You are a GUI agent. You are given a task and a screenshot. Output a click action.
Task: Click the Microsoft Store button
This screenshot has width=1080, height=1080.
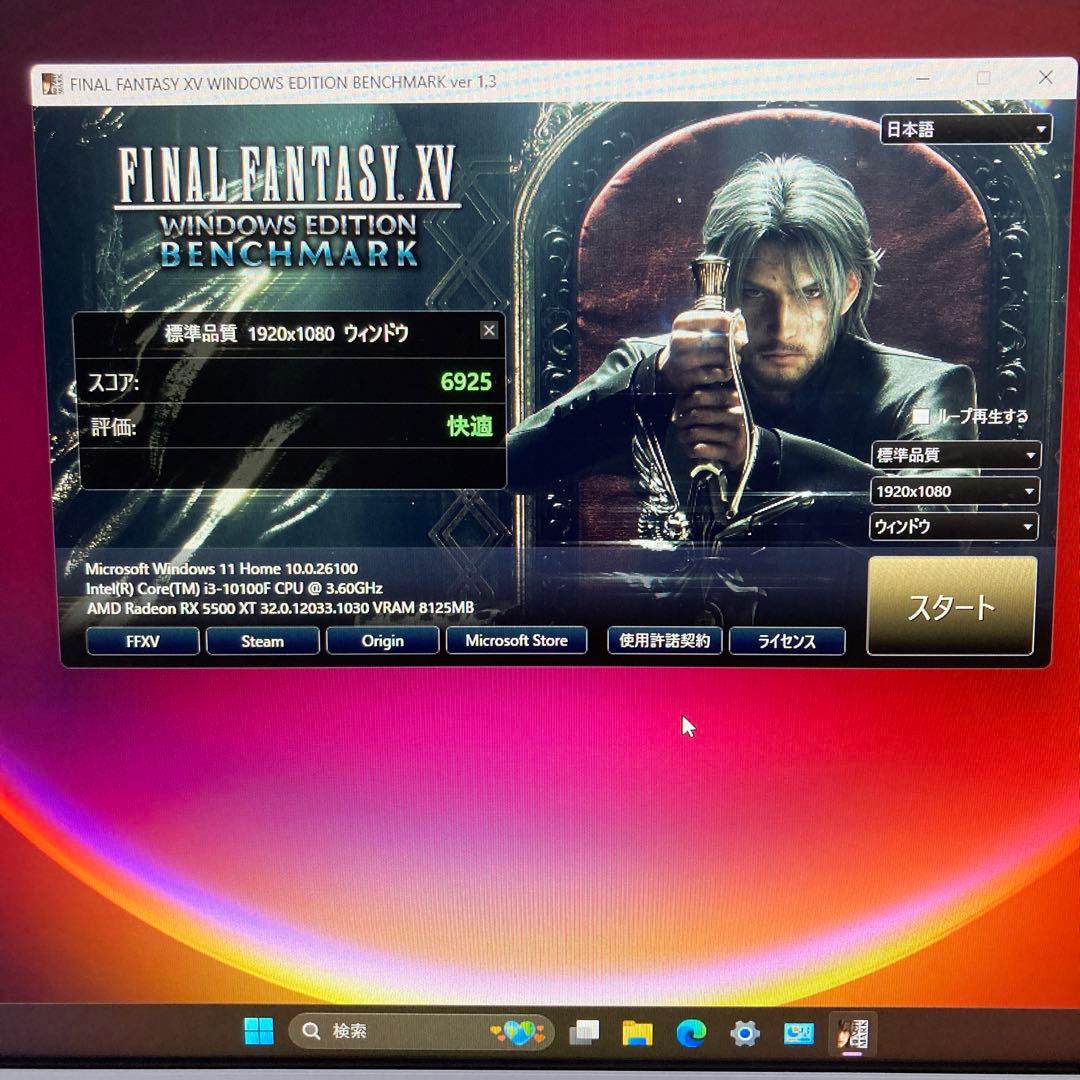[516, 640]
